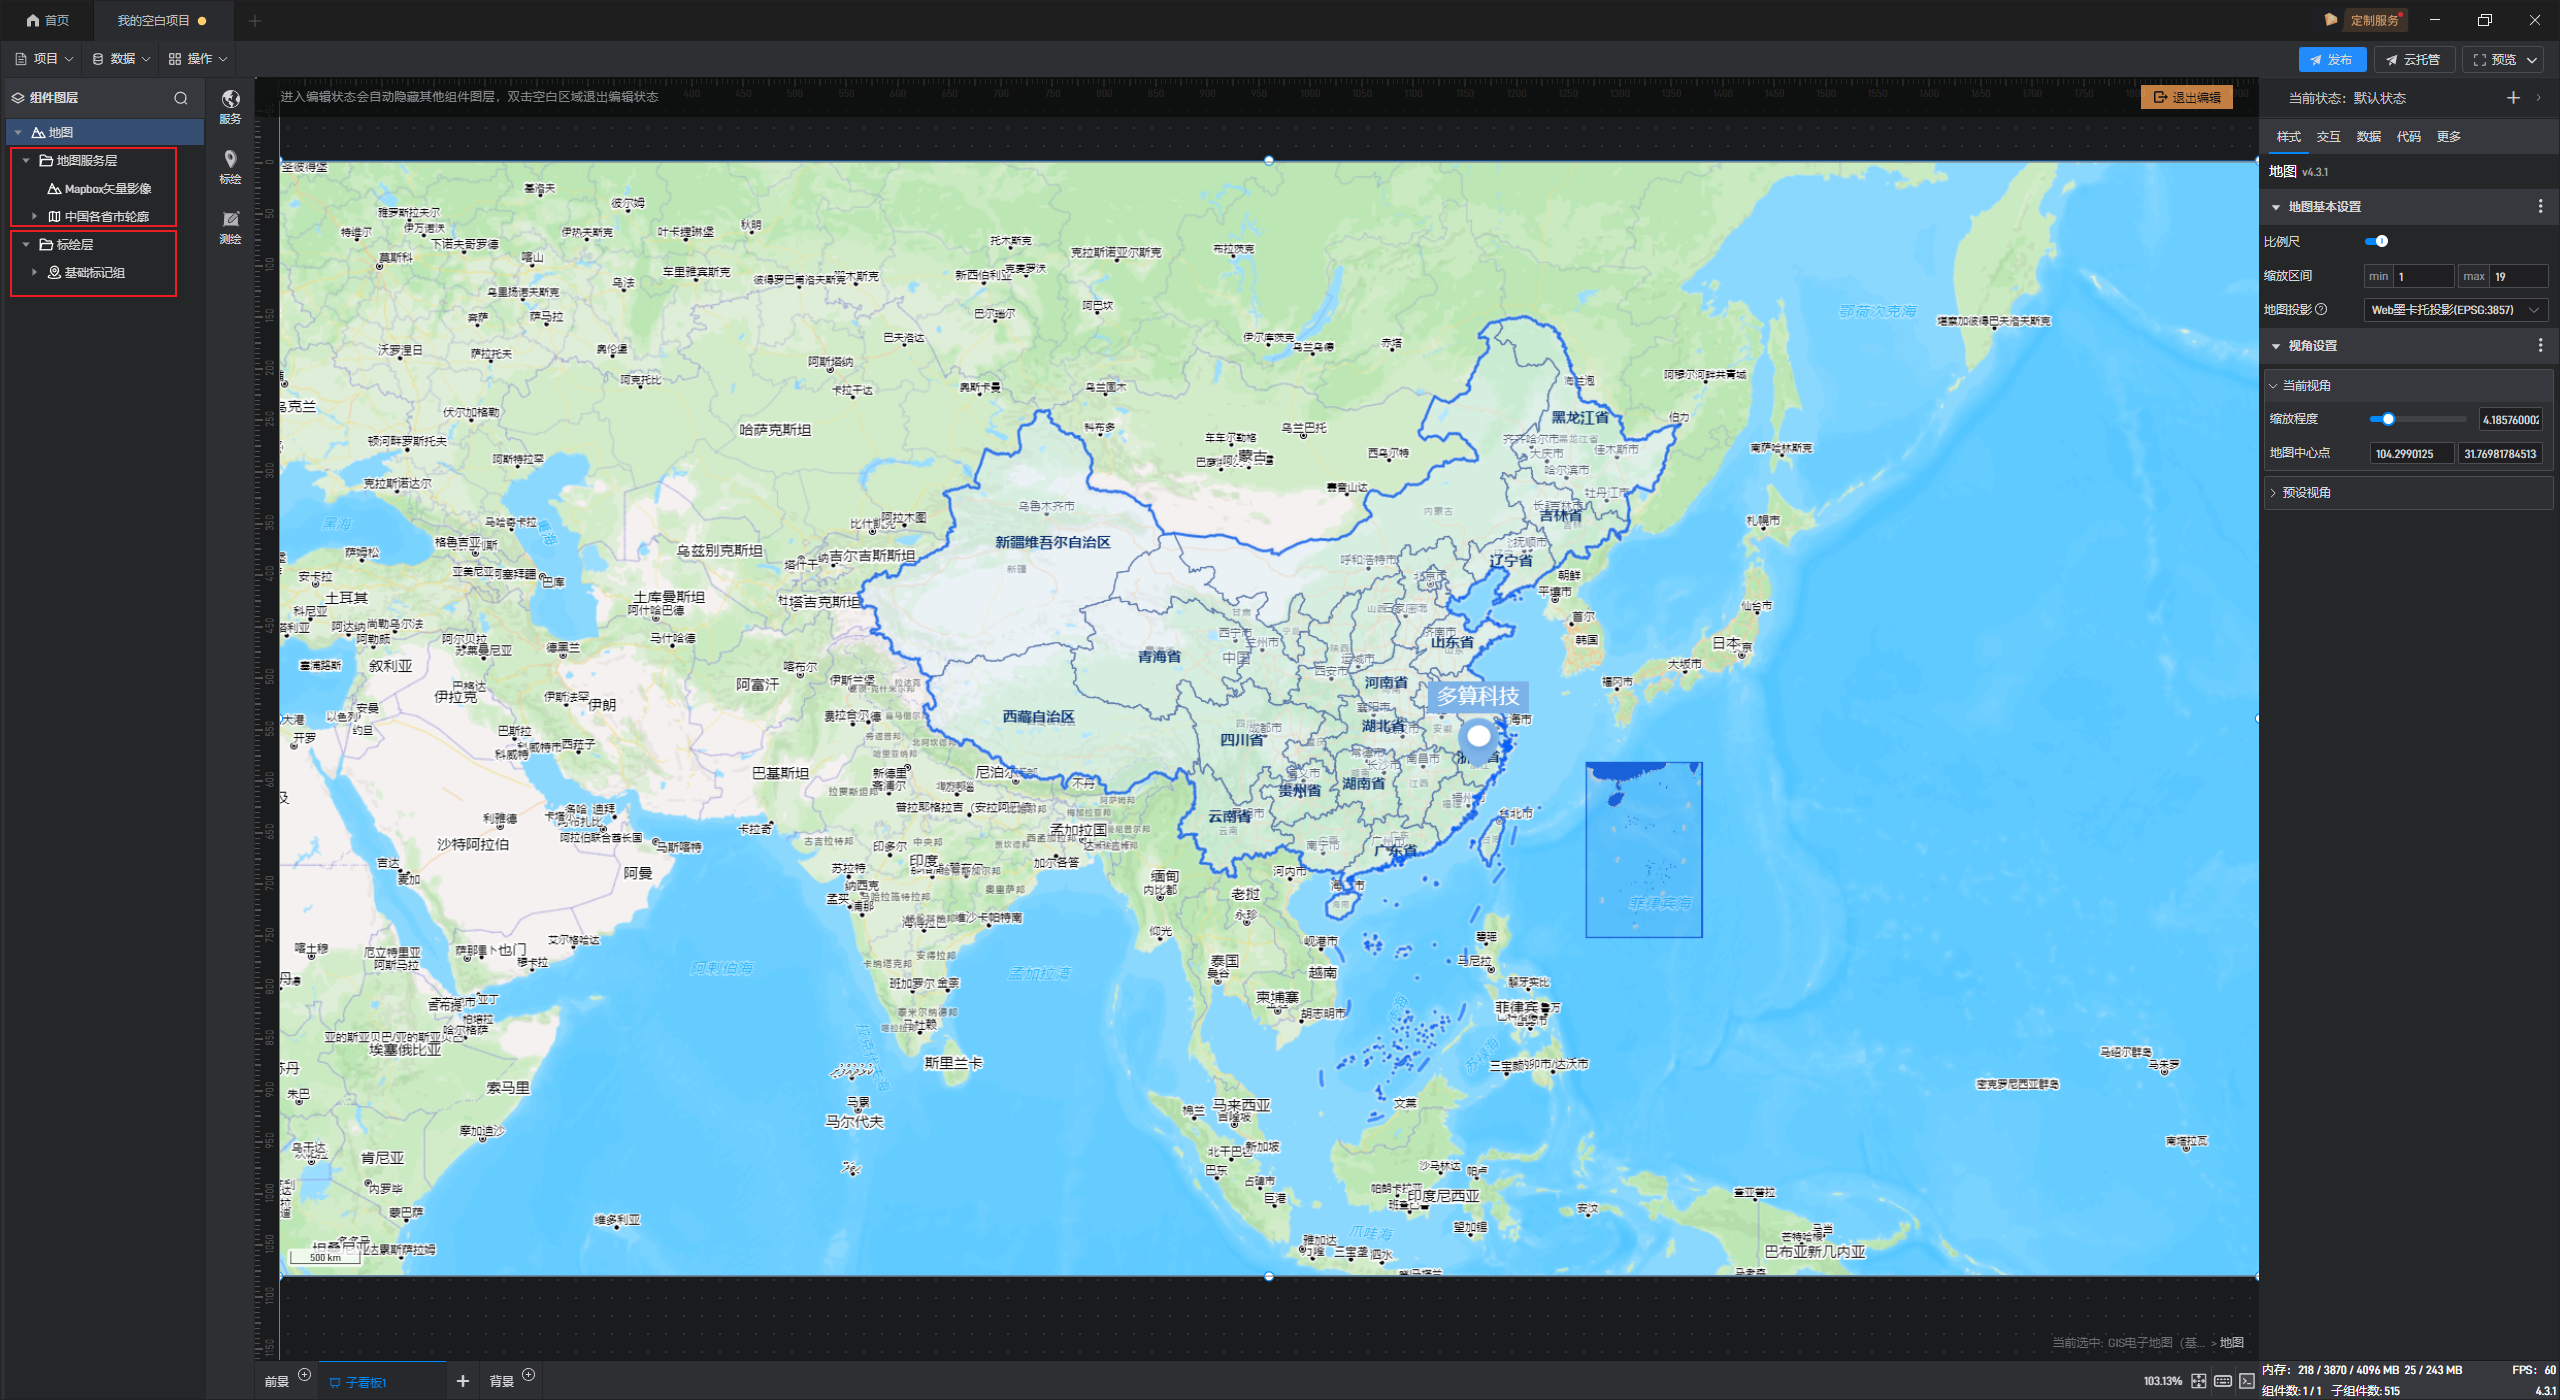Open the console icon in the status bar

click(2247, 1381)
